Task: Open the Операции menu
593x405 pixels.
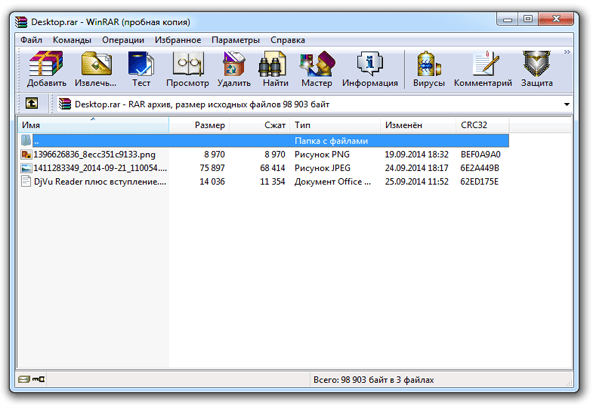Action: (x=123, y=40)
